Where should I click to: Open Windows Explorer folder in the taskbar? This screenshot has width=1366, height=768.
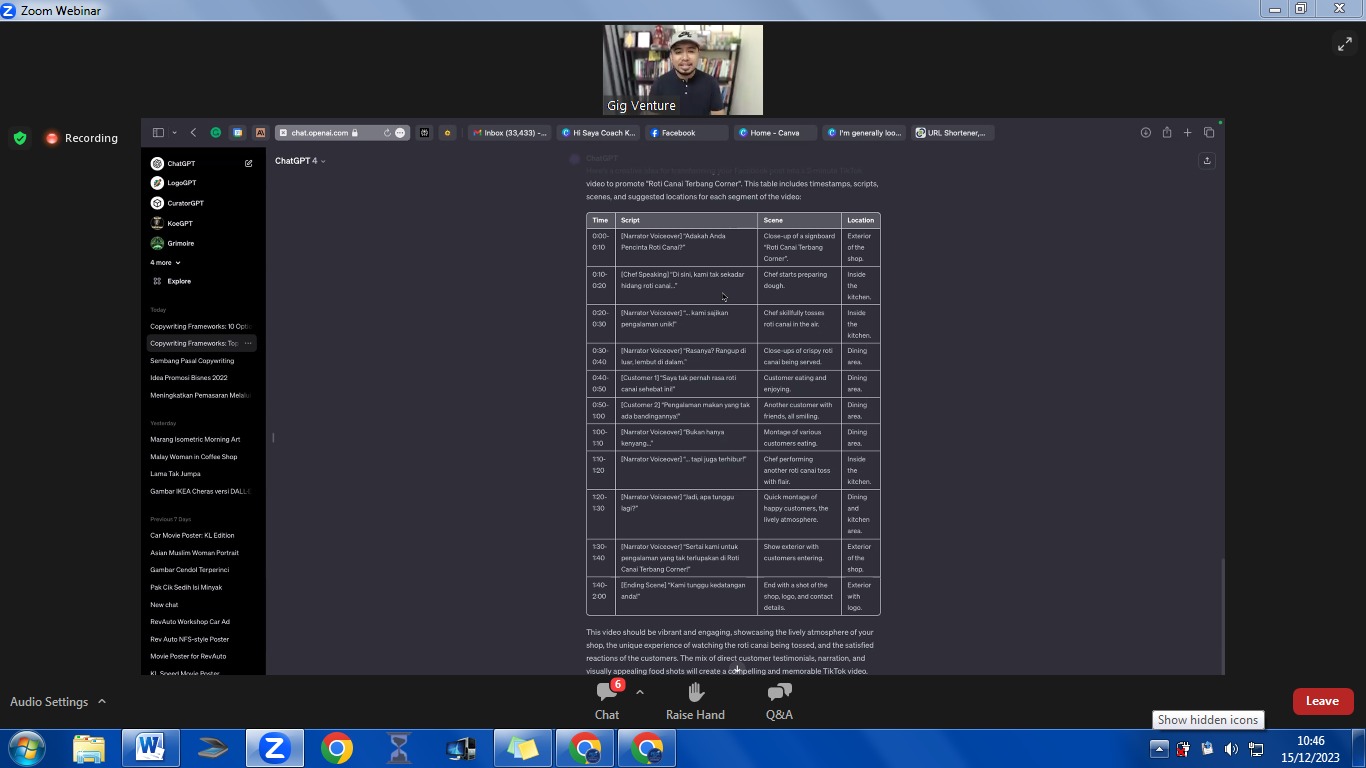[89, 748]
